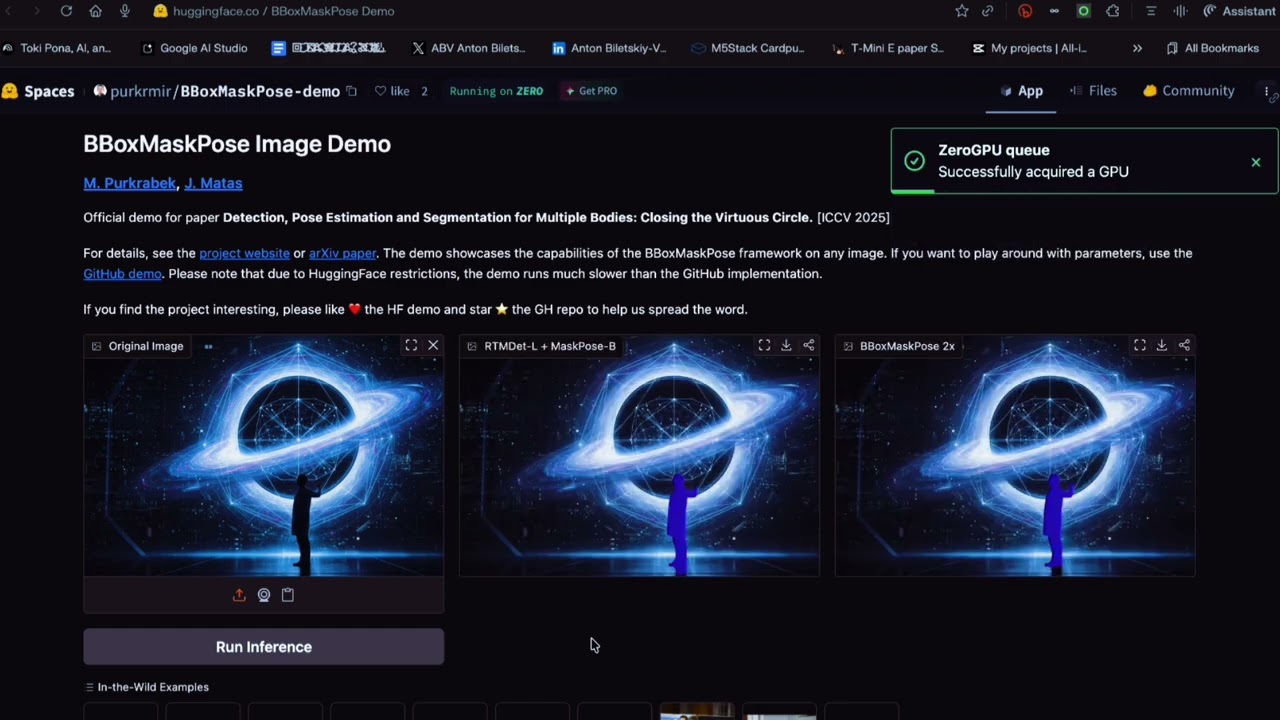Click the audio waveform toolbar icon
1280x720 pixels.
click(1180, 11)
